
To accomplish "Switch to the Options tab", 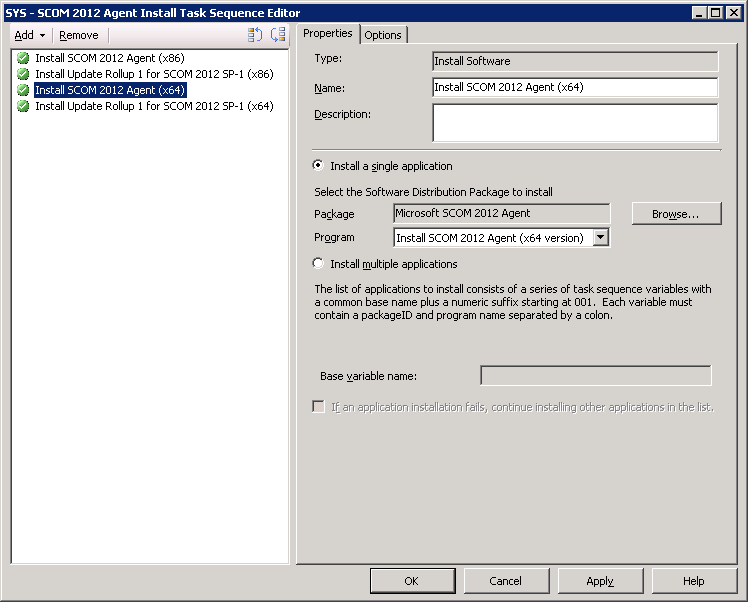I will click(x=383, y=35).
